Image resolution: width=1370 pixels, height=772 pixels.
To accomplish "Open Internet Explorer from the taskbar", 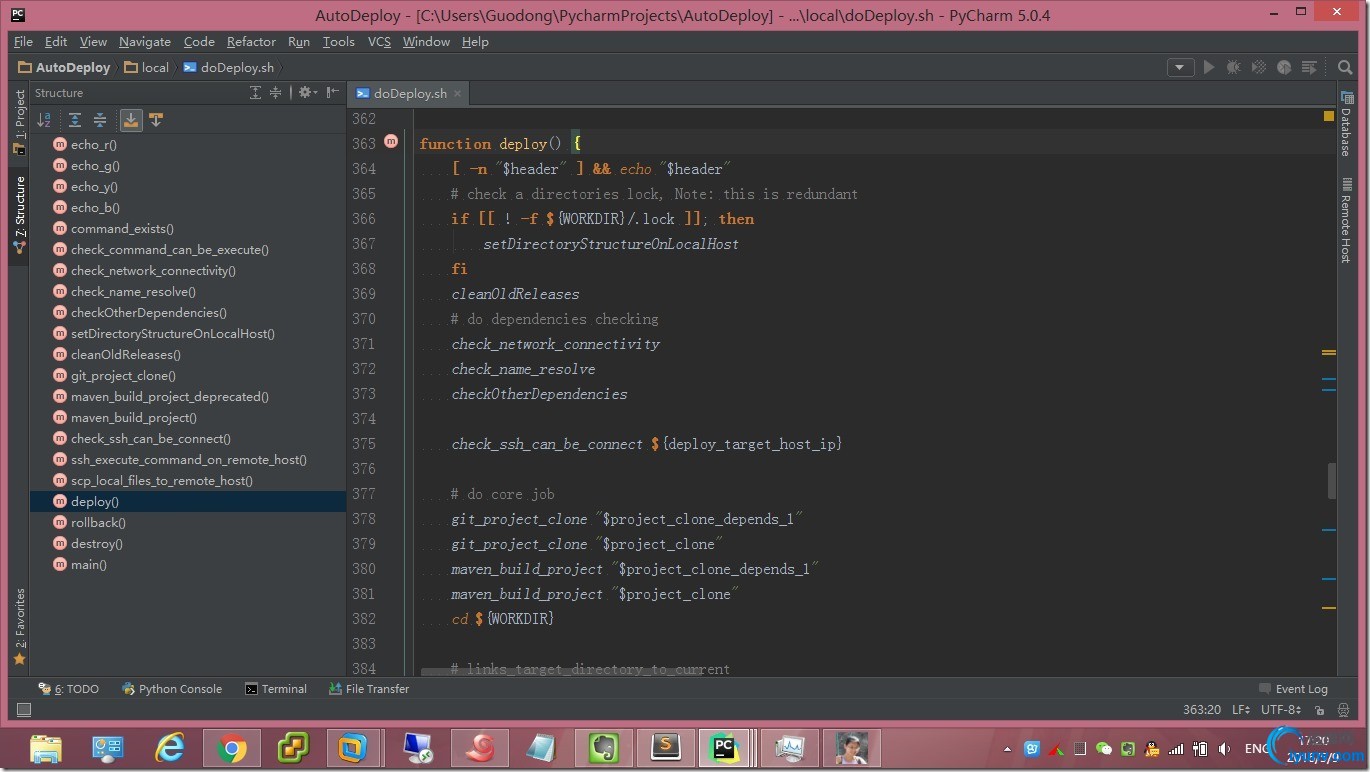I will coord(171,748).
